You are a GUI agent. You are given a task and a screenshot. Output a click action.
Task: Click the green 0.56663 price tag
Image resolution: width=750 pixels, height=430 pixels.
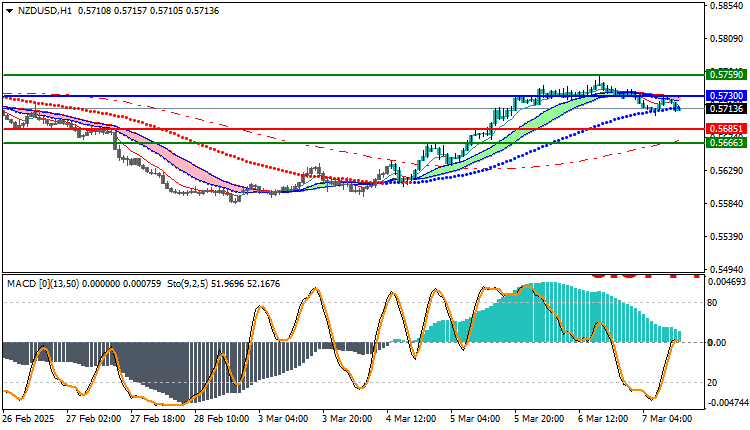tap(726, 143)
